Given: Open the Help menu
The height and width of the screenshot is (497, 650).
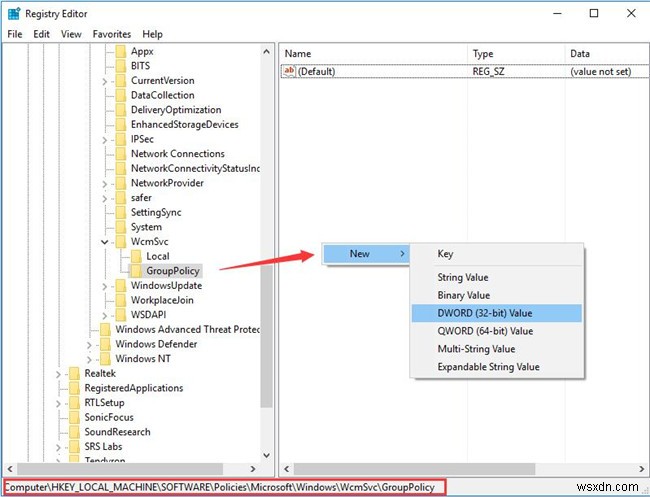Looking at the screenshot, I should tap(153, 34).
